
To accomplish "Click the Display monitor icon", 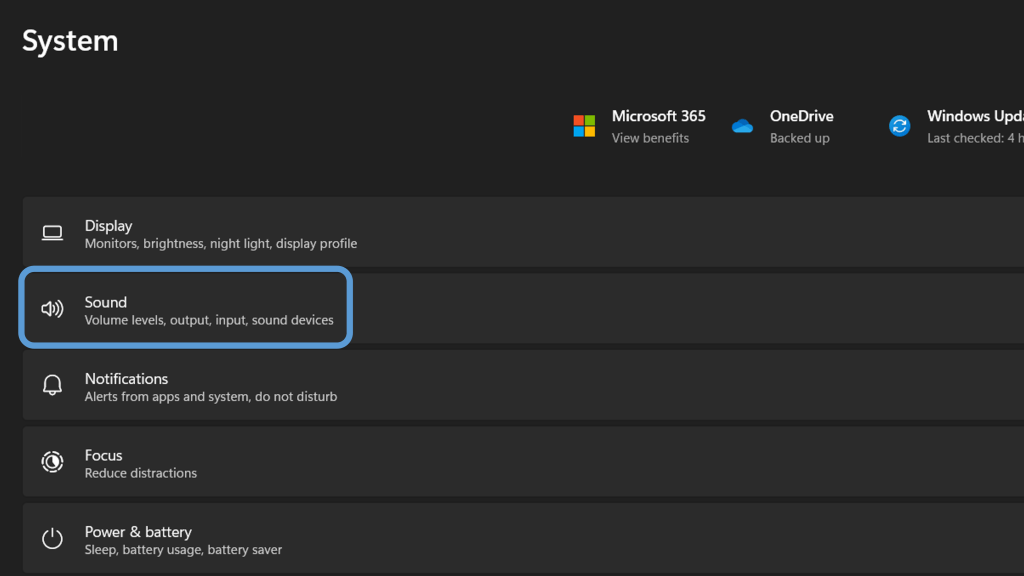I will click(52, 233).
